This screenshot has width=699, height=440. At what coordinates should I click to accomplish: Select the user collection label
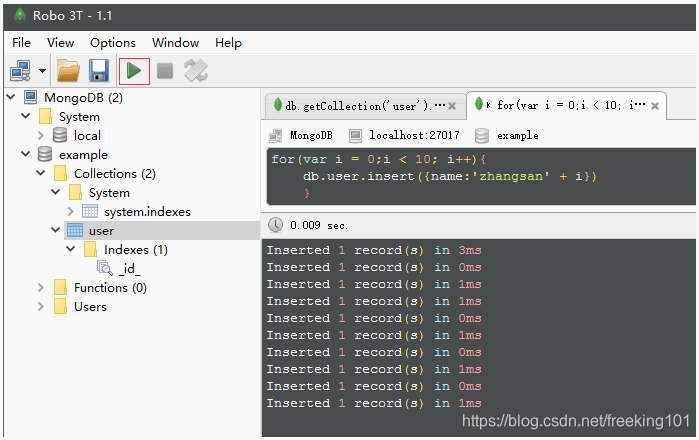101,231
